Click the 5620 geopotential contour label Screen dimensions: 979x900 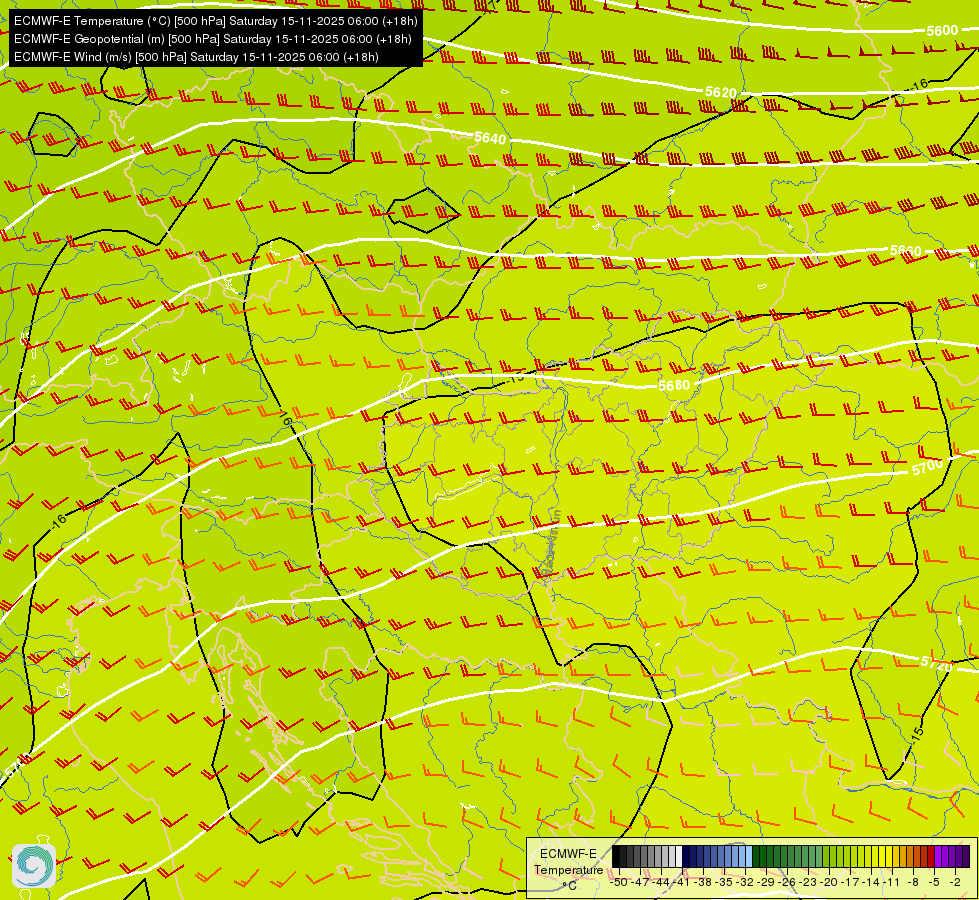pos(721,92)
